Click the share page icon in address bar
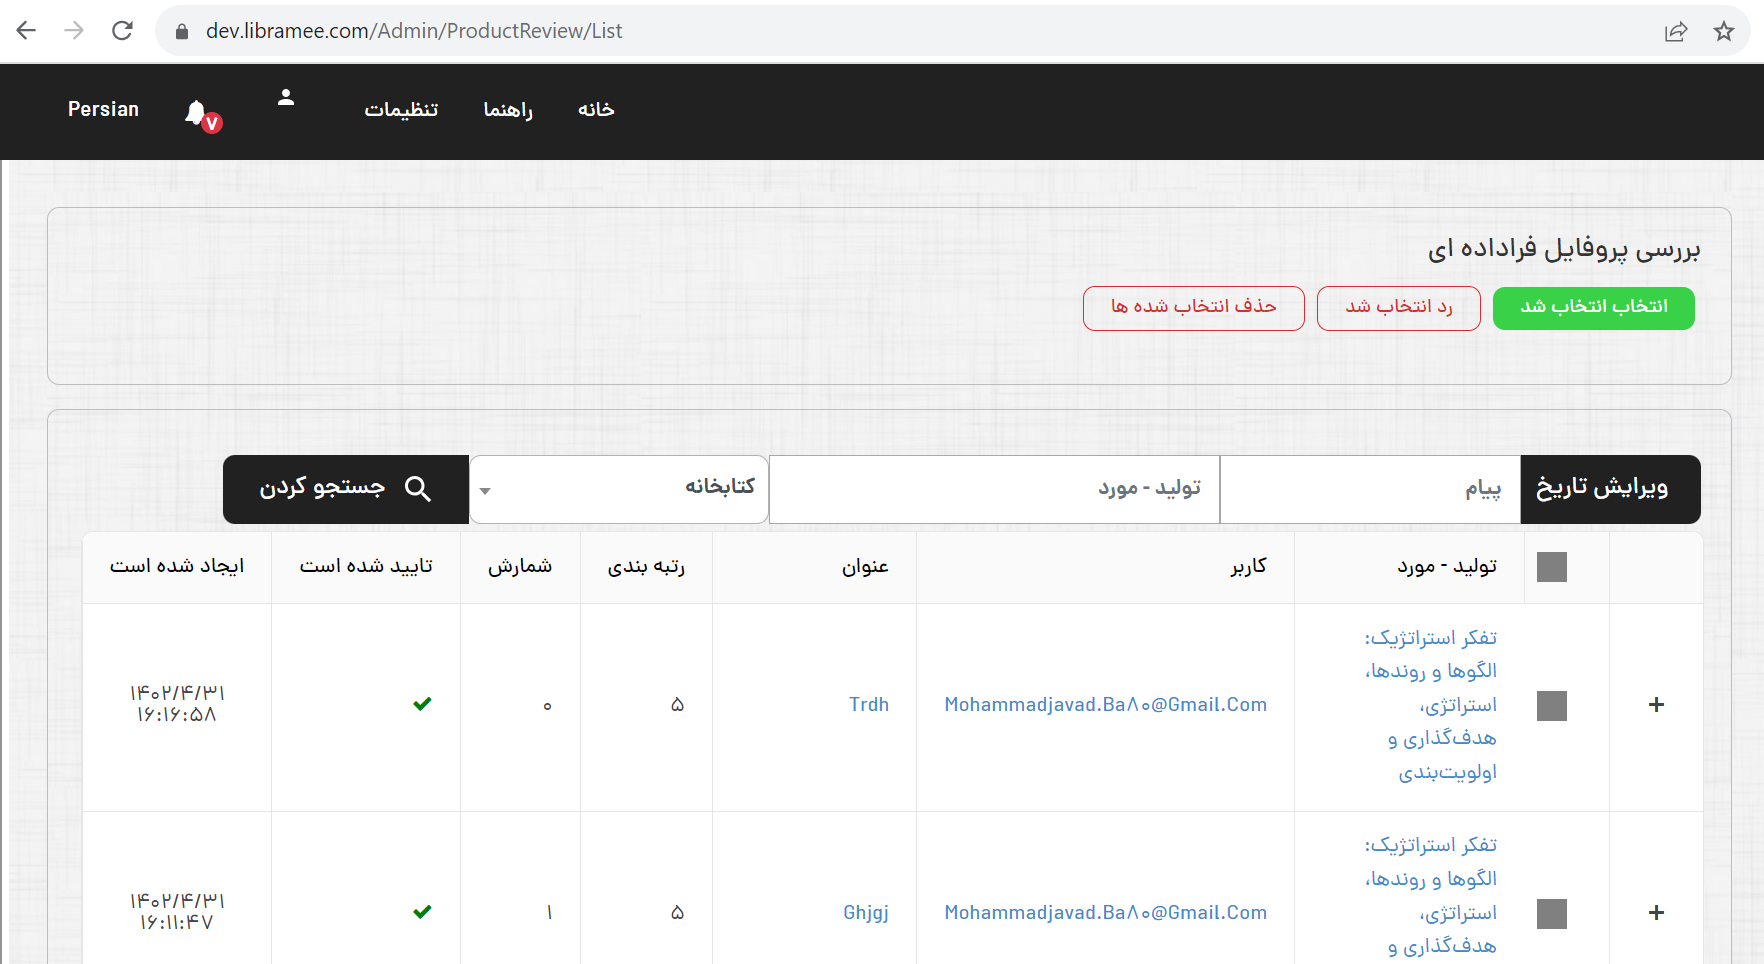Viewport: 1764px width, 964px height. pos(1676,31)
